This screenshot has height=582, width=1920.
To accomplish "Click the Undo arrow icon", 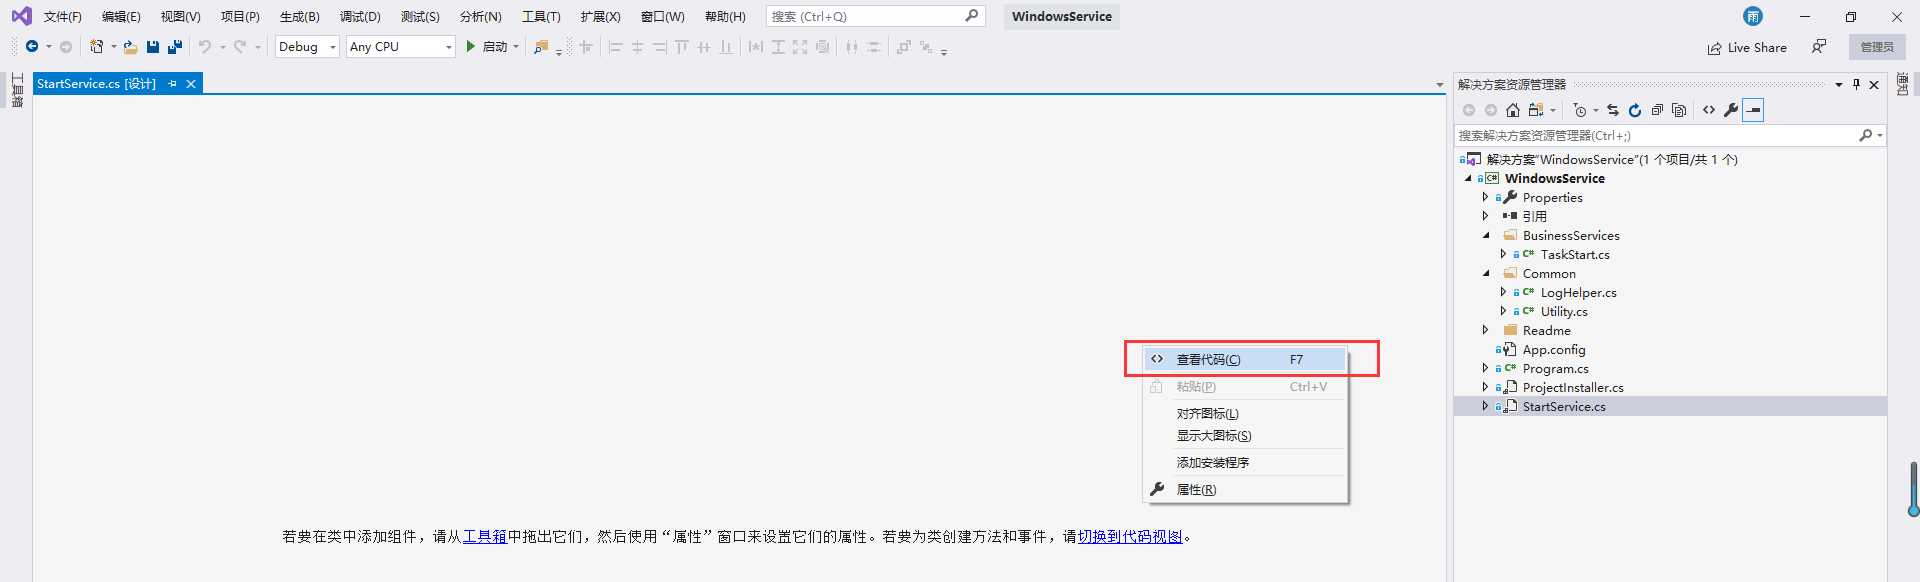I will point(205,47).
